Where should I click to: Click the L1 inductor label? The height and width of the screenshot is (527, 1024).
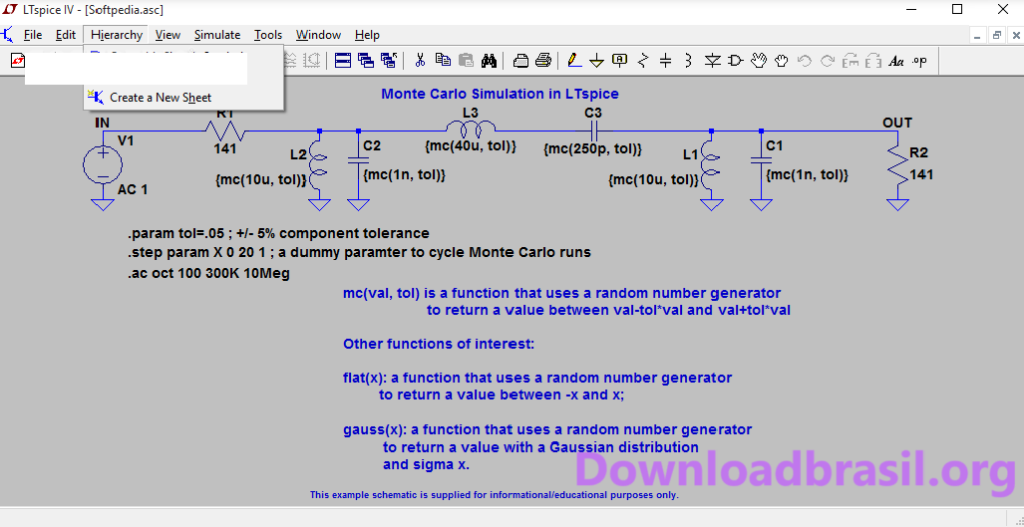690,155
